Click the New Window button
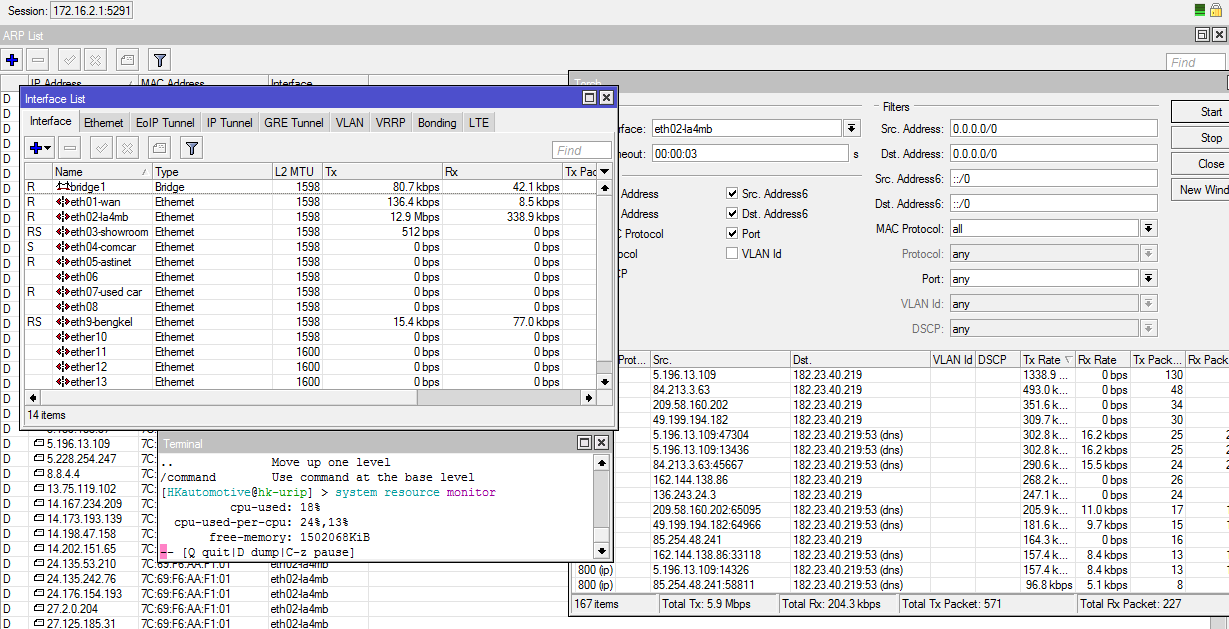Viewport: 1229px width, 629px height. tap(1203, 190)
